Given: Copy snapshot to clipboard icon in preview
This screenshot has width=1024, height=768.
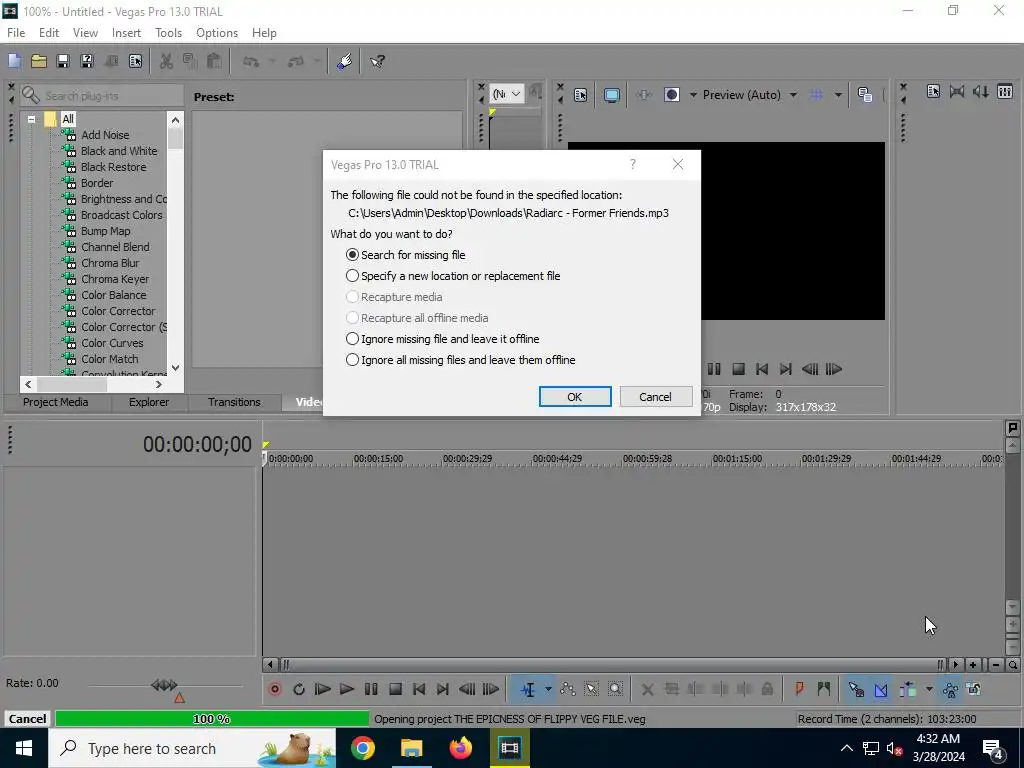Looking at the screenshot, I should [865, 95].
